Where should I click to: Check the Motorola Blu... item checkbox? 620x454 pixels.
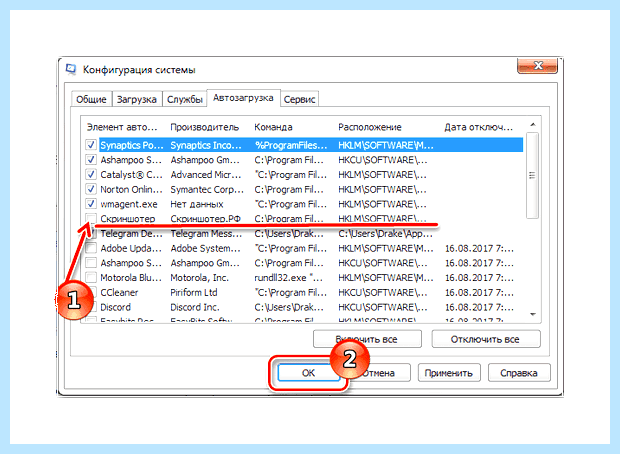click(91, 278)
